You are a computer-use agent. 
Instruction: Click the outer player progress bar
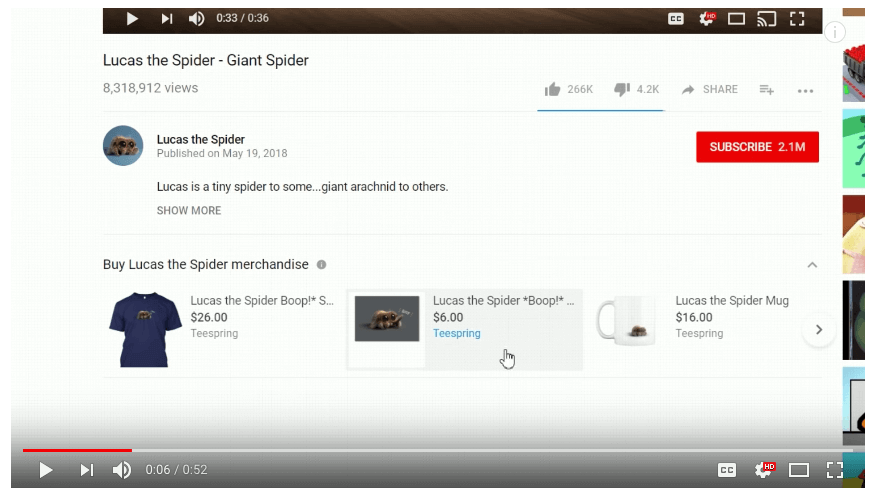click(438, 450)
